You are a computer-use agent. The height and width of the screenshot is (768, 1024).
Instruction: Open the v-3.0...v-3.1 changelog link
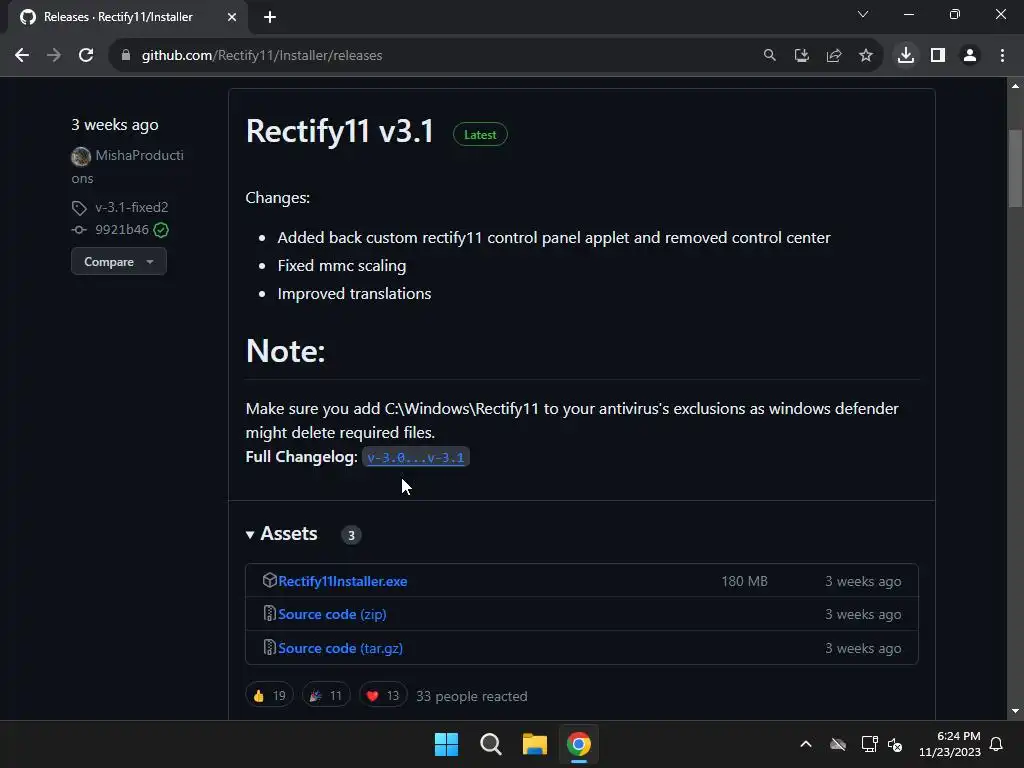tap(415, 457)
